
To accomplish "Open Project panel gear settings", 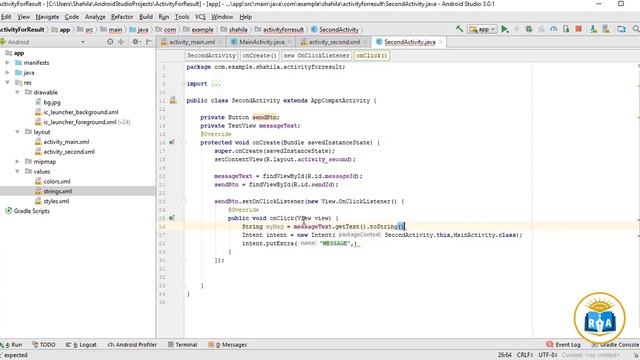I will (136, 42).
